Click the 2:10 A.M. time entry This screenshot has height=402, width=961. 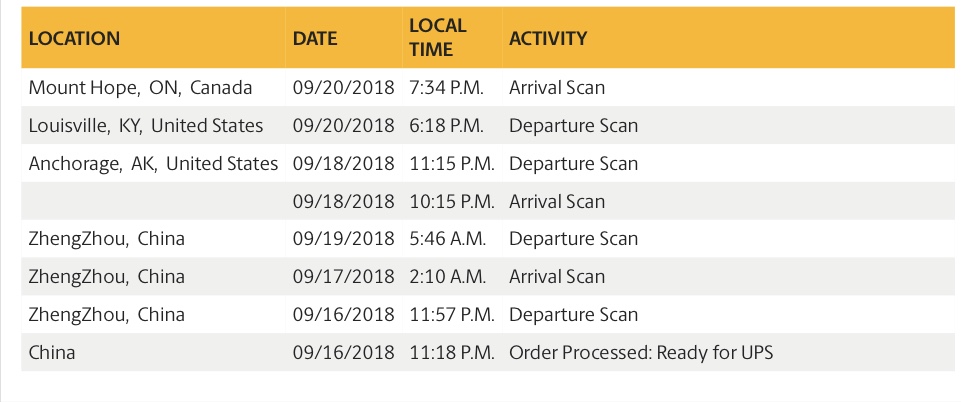[x=448, y=276]
